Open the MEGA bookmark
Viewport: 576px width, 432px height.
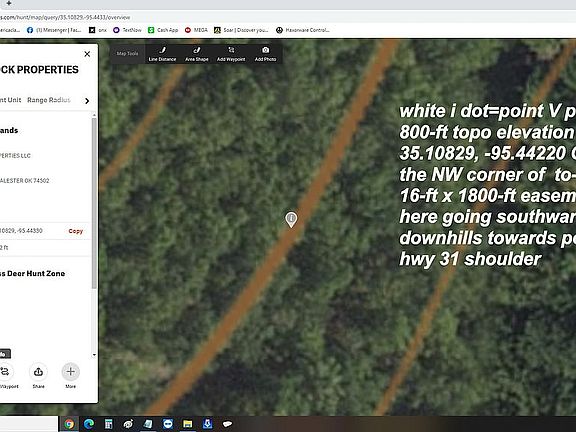[x=196, y=30]
